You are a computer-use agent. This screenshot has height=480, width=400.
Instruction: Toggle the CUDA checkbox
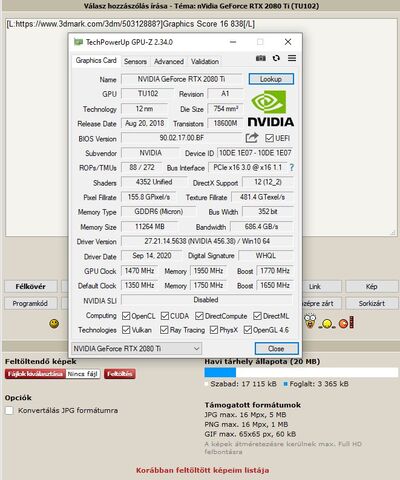[x=165, y=316]
